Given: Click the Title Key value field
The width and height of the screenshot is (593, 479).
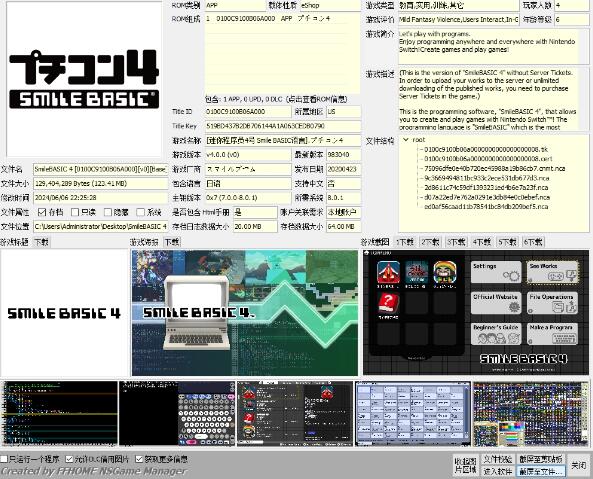Looking at the screenshot, I should (x=283, y=126).
